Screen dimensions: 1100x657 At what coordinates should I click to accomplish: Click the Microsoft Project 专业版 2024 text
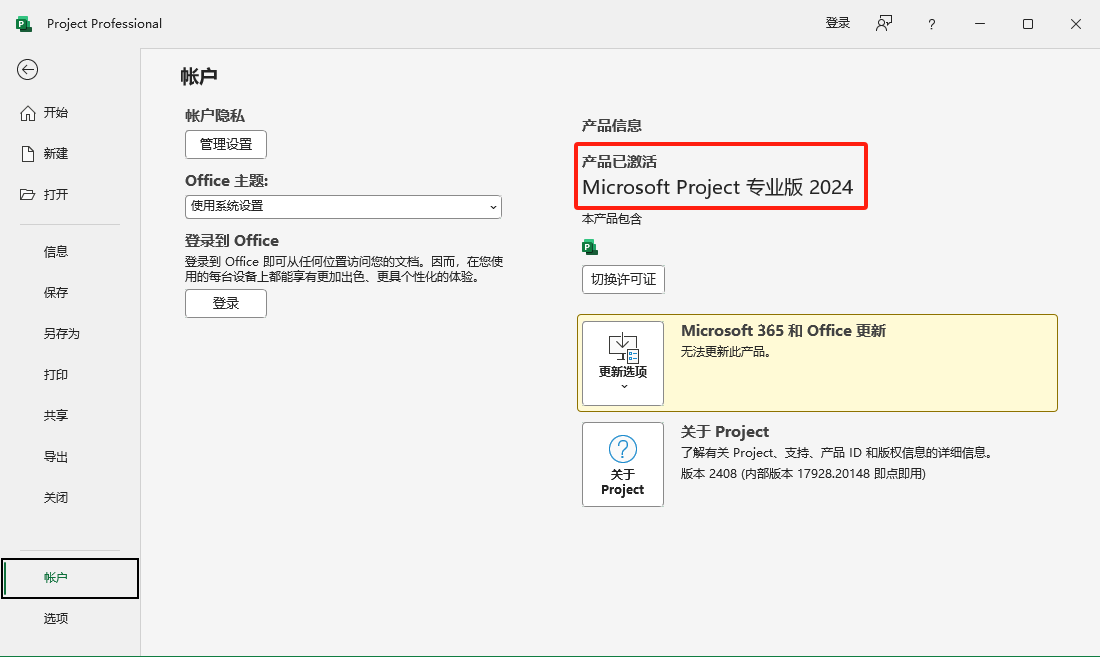(x=718, y=187)
